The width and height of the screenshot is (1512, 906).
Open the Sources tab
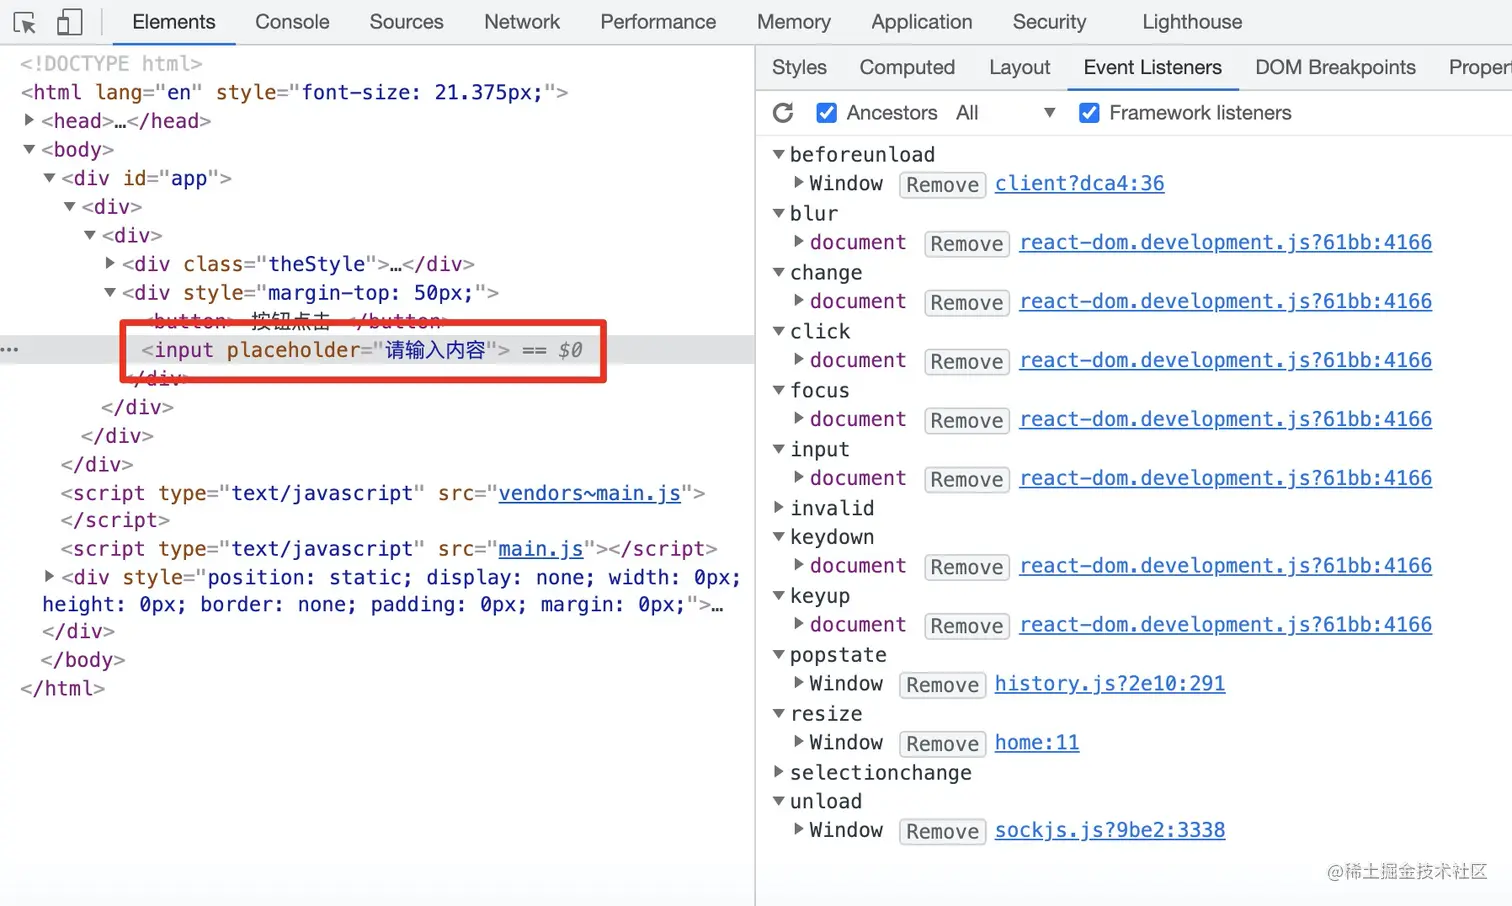click(406, 22)
